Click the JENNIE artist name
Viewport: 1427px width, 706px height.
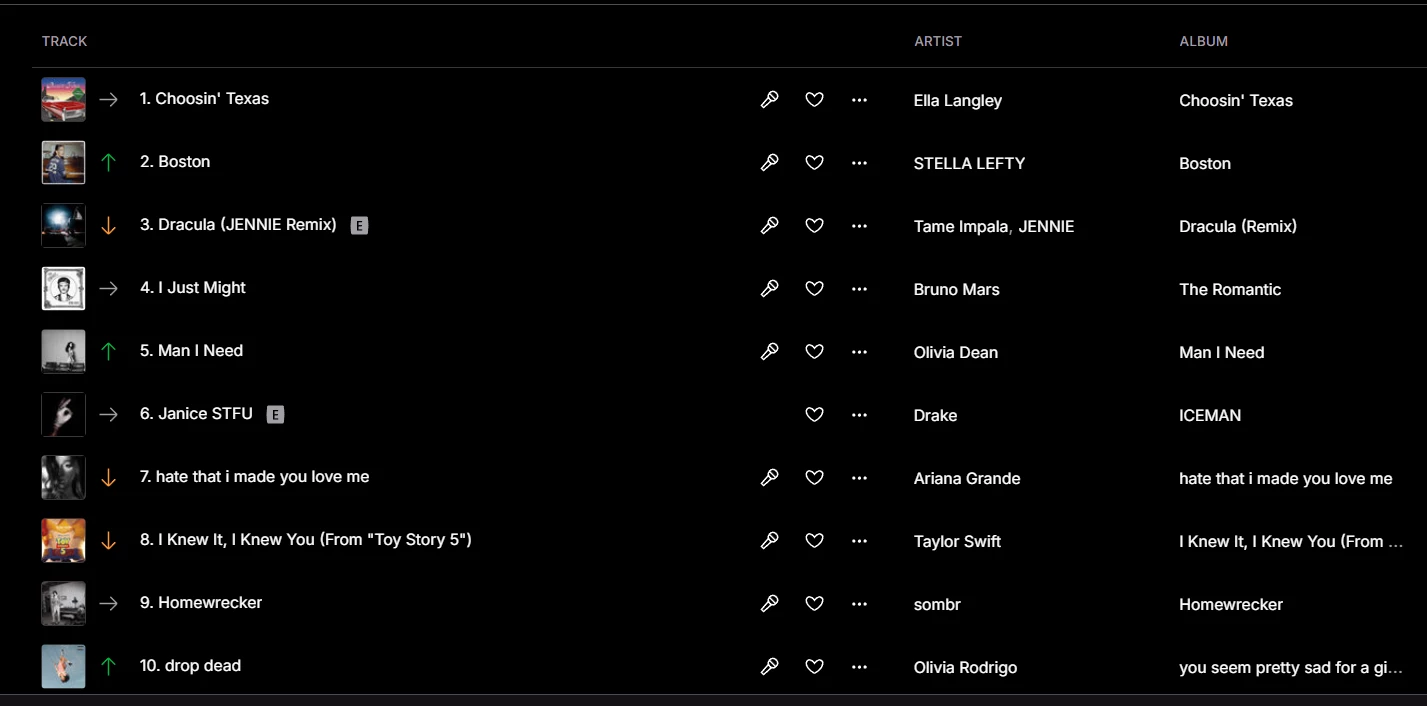tap(1046, 226)
